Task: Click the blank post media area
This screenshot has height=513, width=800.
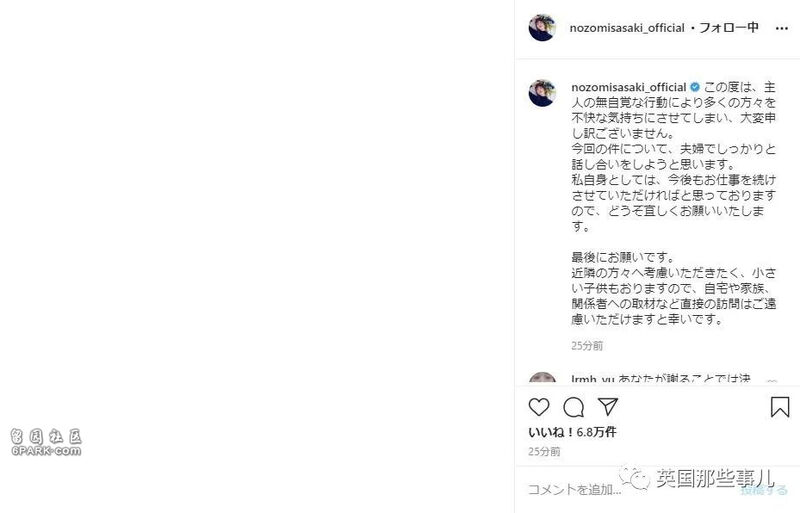Action: tap(257, 256)
